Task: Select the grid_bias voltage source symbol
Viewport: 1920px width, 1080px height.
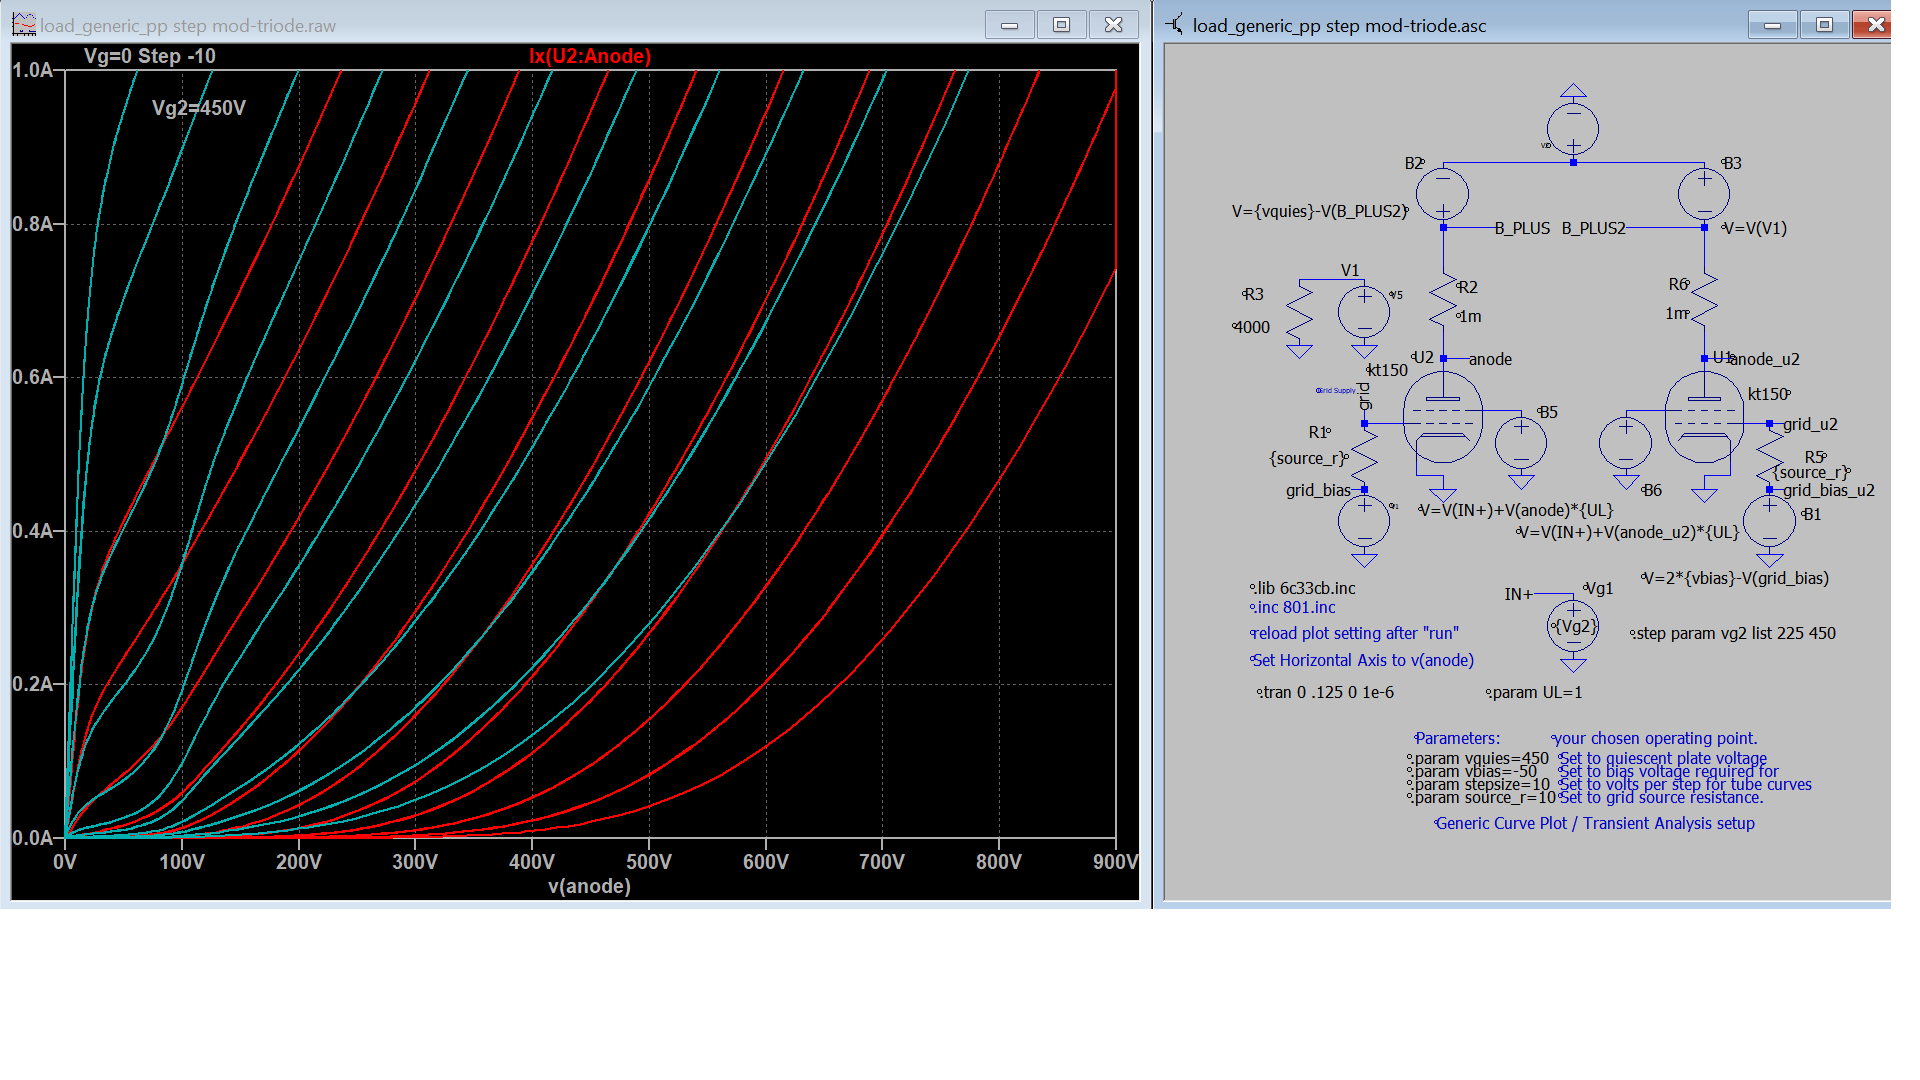Action: pos(1364,521)
